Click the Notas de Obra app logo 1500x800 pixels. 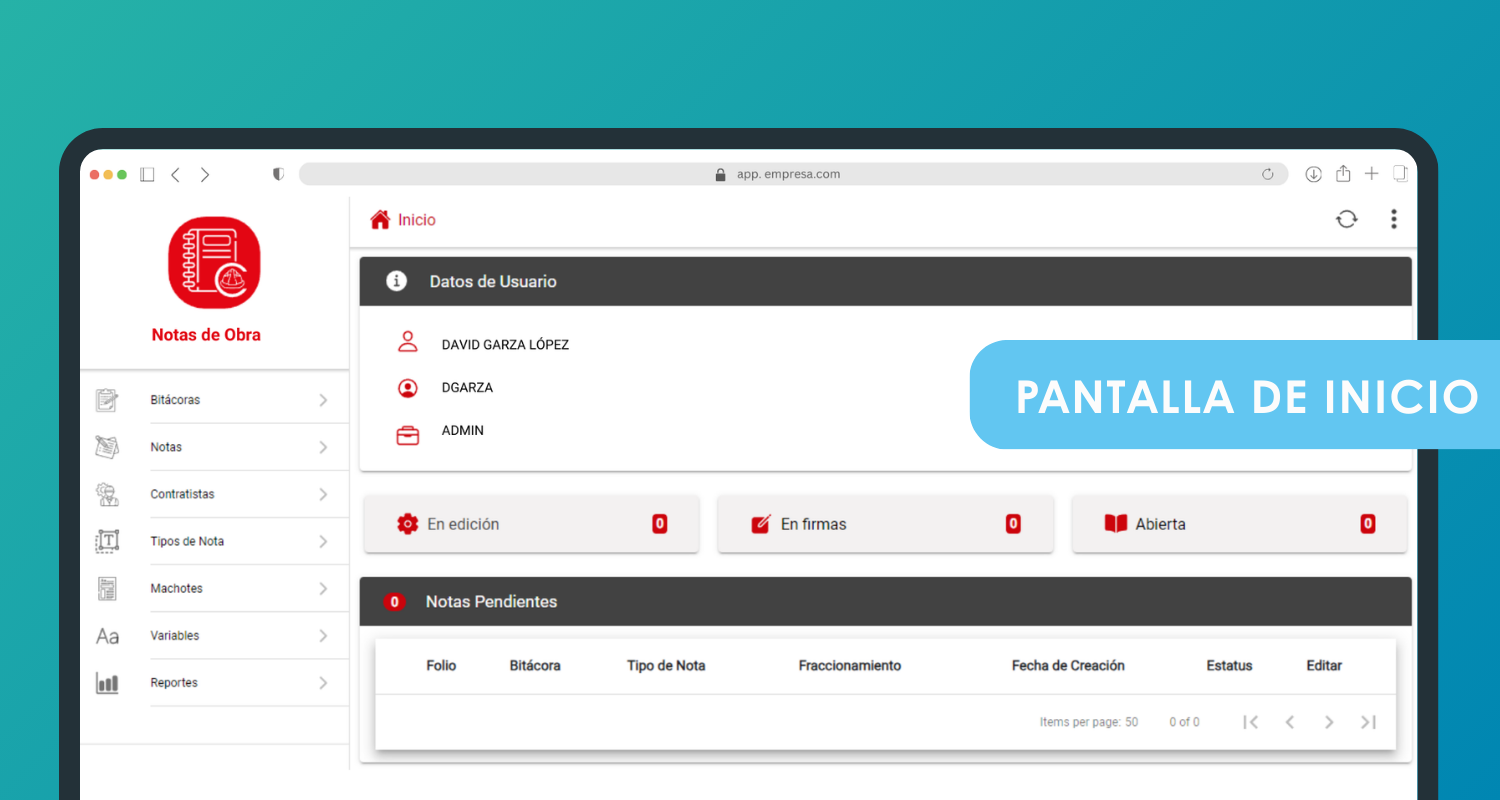click(214, 263)
